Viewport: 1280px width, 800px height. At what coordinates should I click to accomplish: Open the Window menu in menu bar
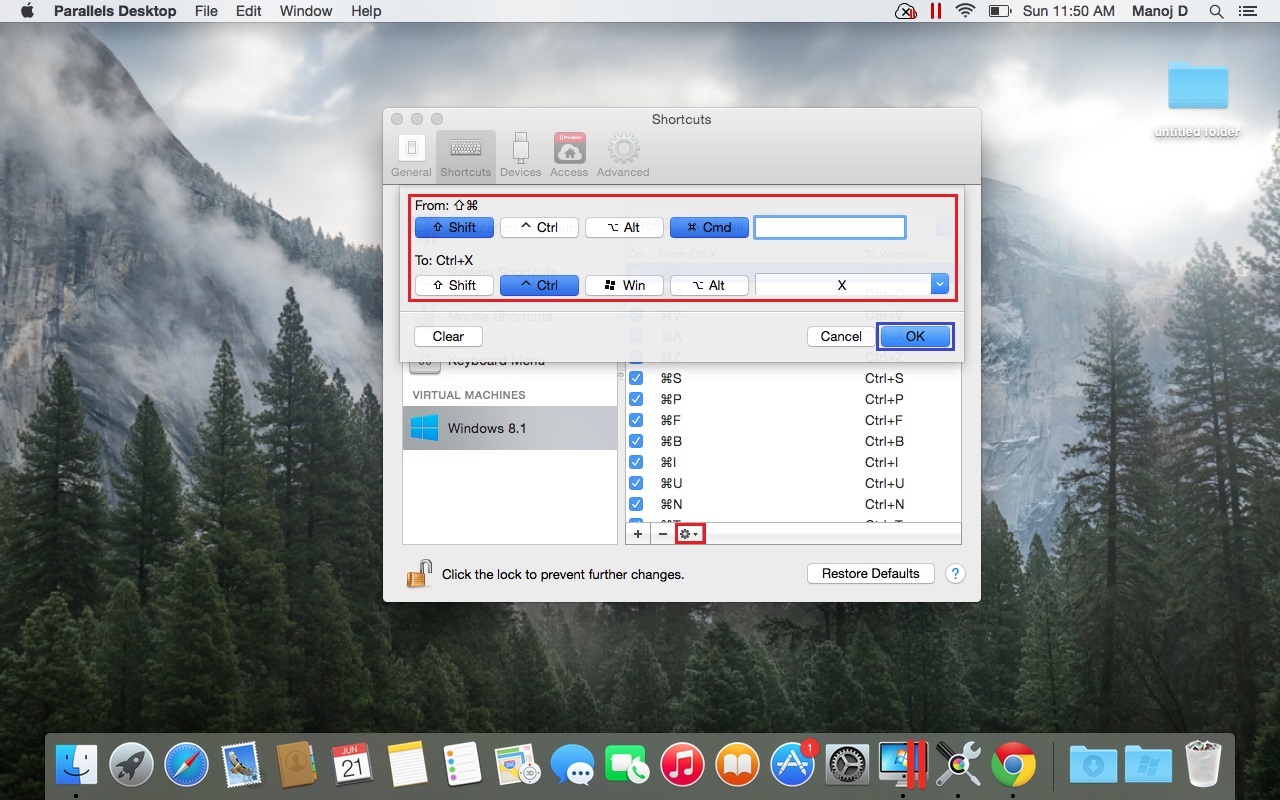coord(306,11)
